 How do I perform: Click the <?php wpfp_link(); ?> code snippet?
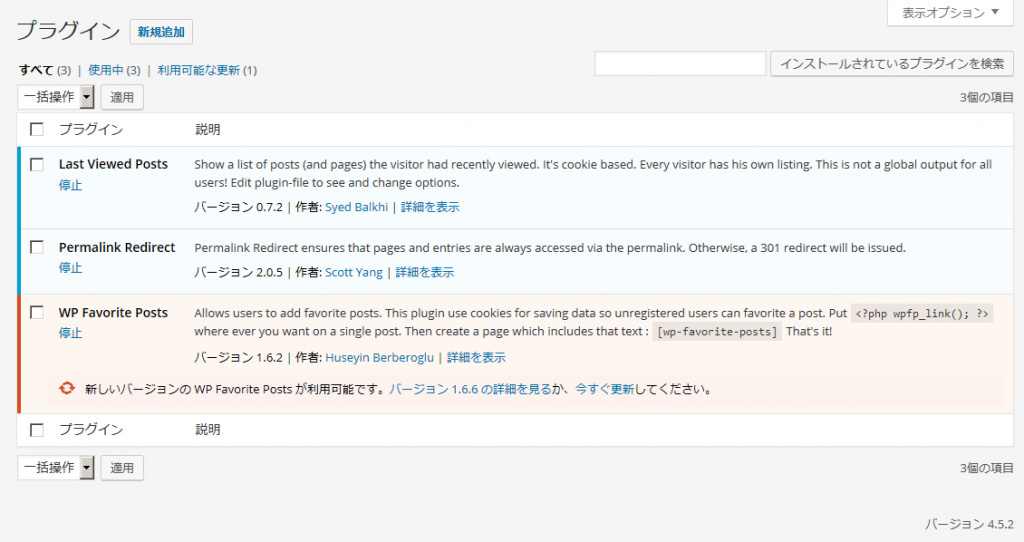click(922, 313)
